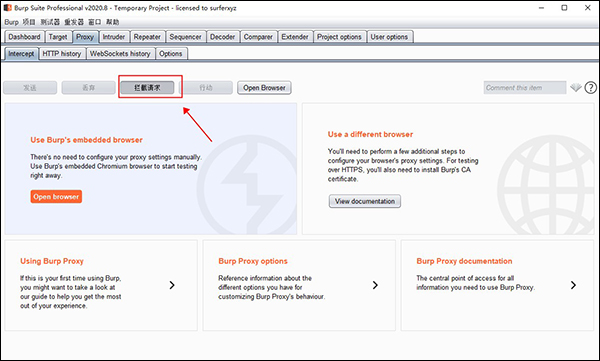Switch to the Sequencer tab
This screenshot has width=600, height=361.
(186, 37)
